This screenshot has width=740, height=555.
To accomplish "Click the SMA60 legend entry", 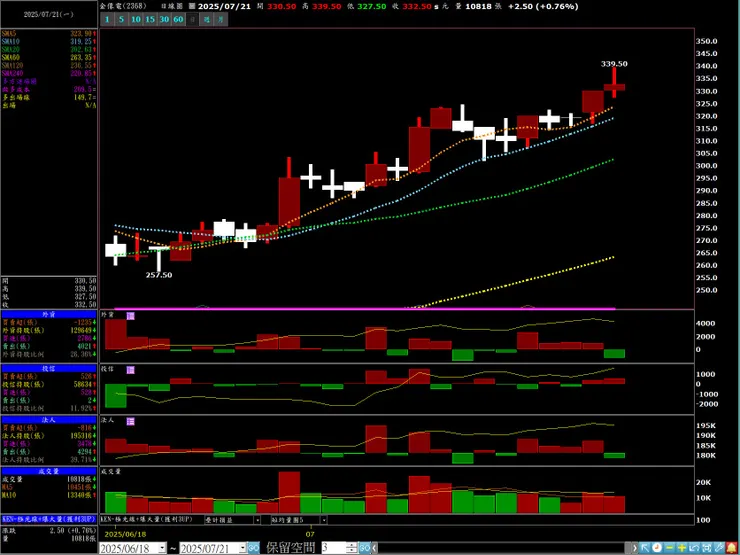I will tap(49, 57).
